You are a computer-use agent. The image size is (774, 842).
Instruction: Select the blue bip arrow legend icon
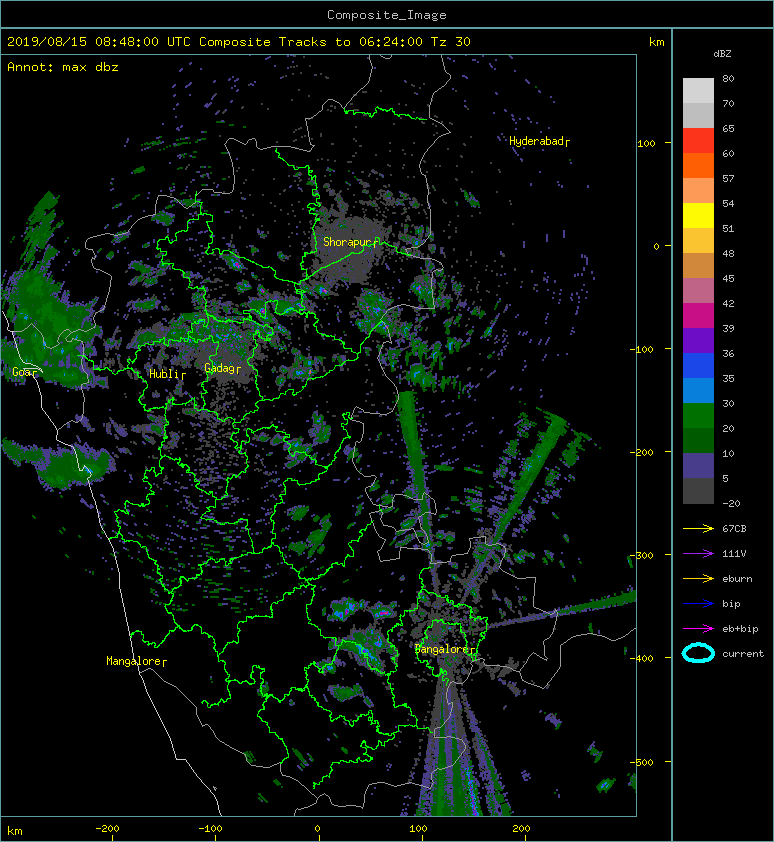(698, 604)
